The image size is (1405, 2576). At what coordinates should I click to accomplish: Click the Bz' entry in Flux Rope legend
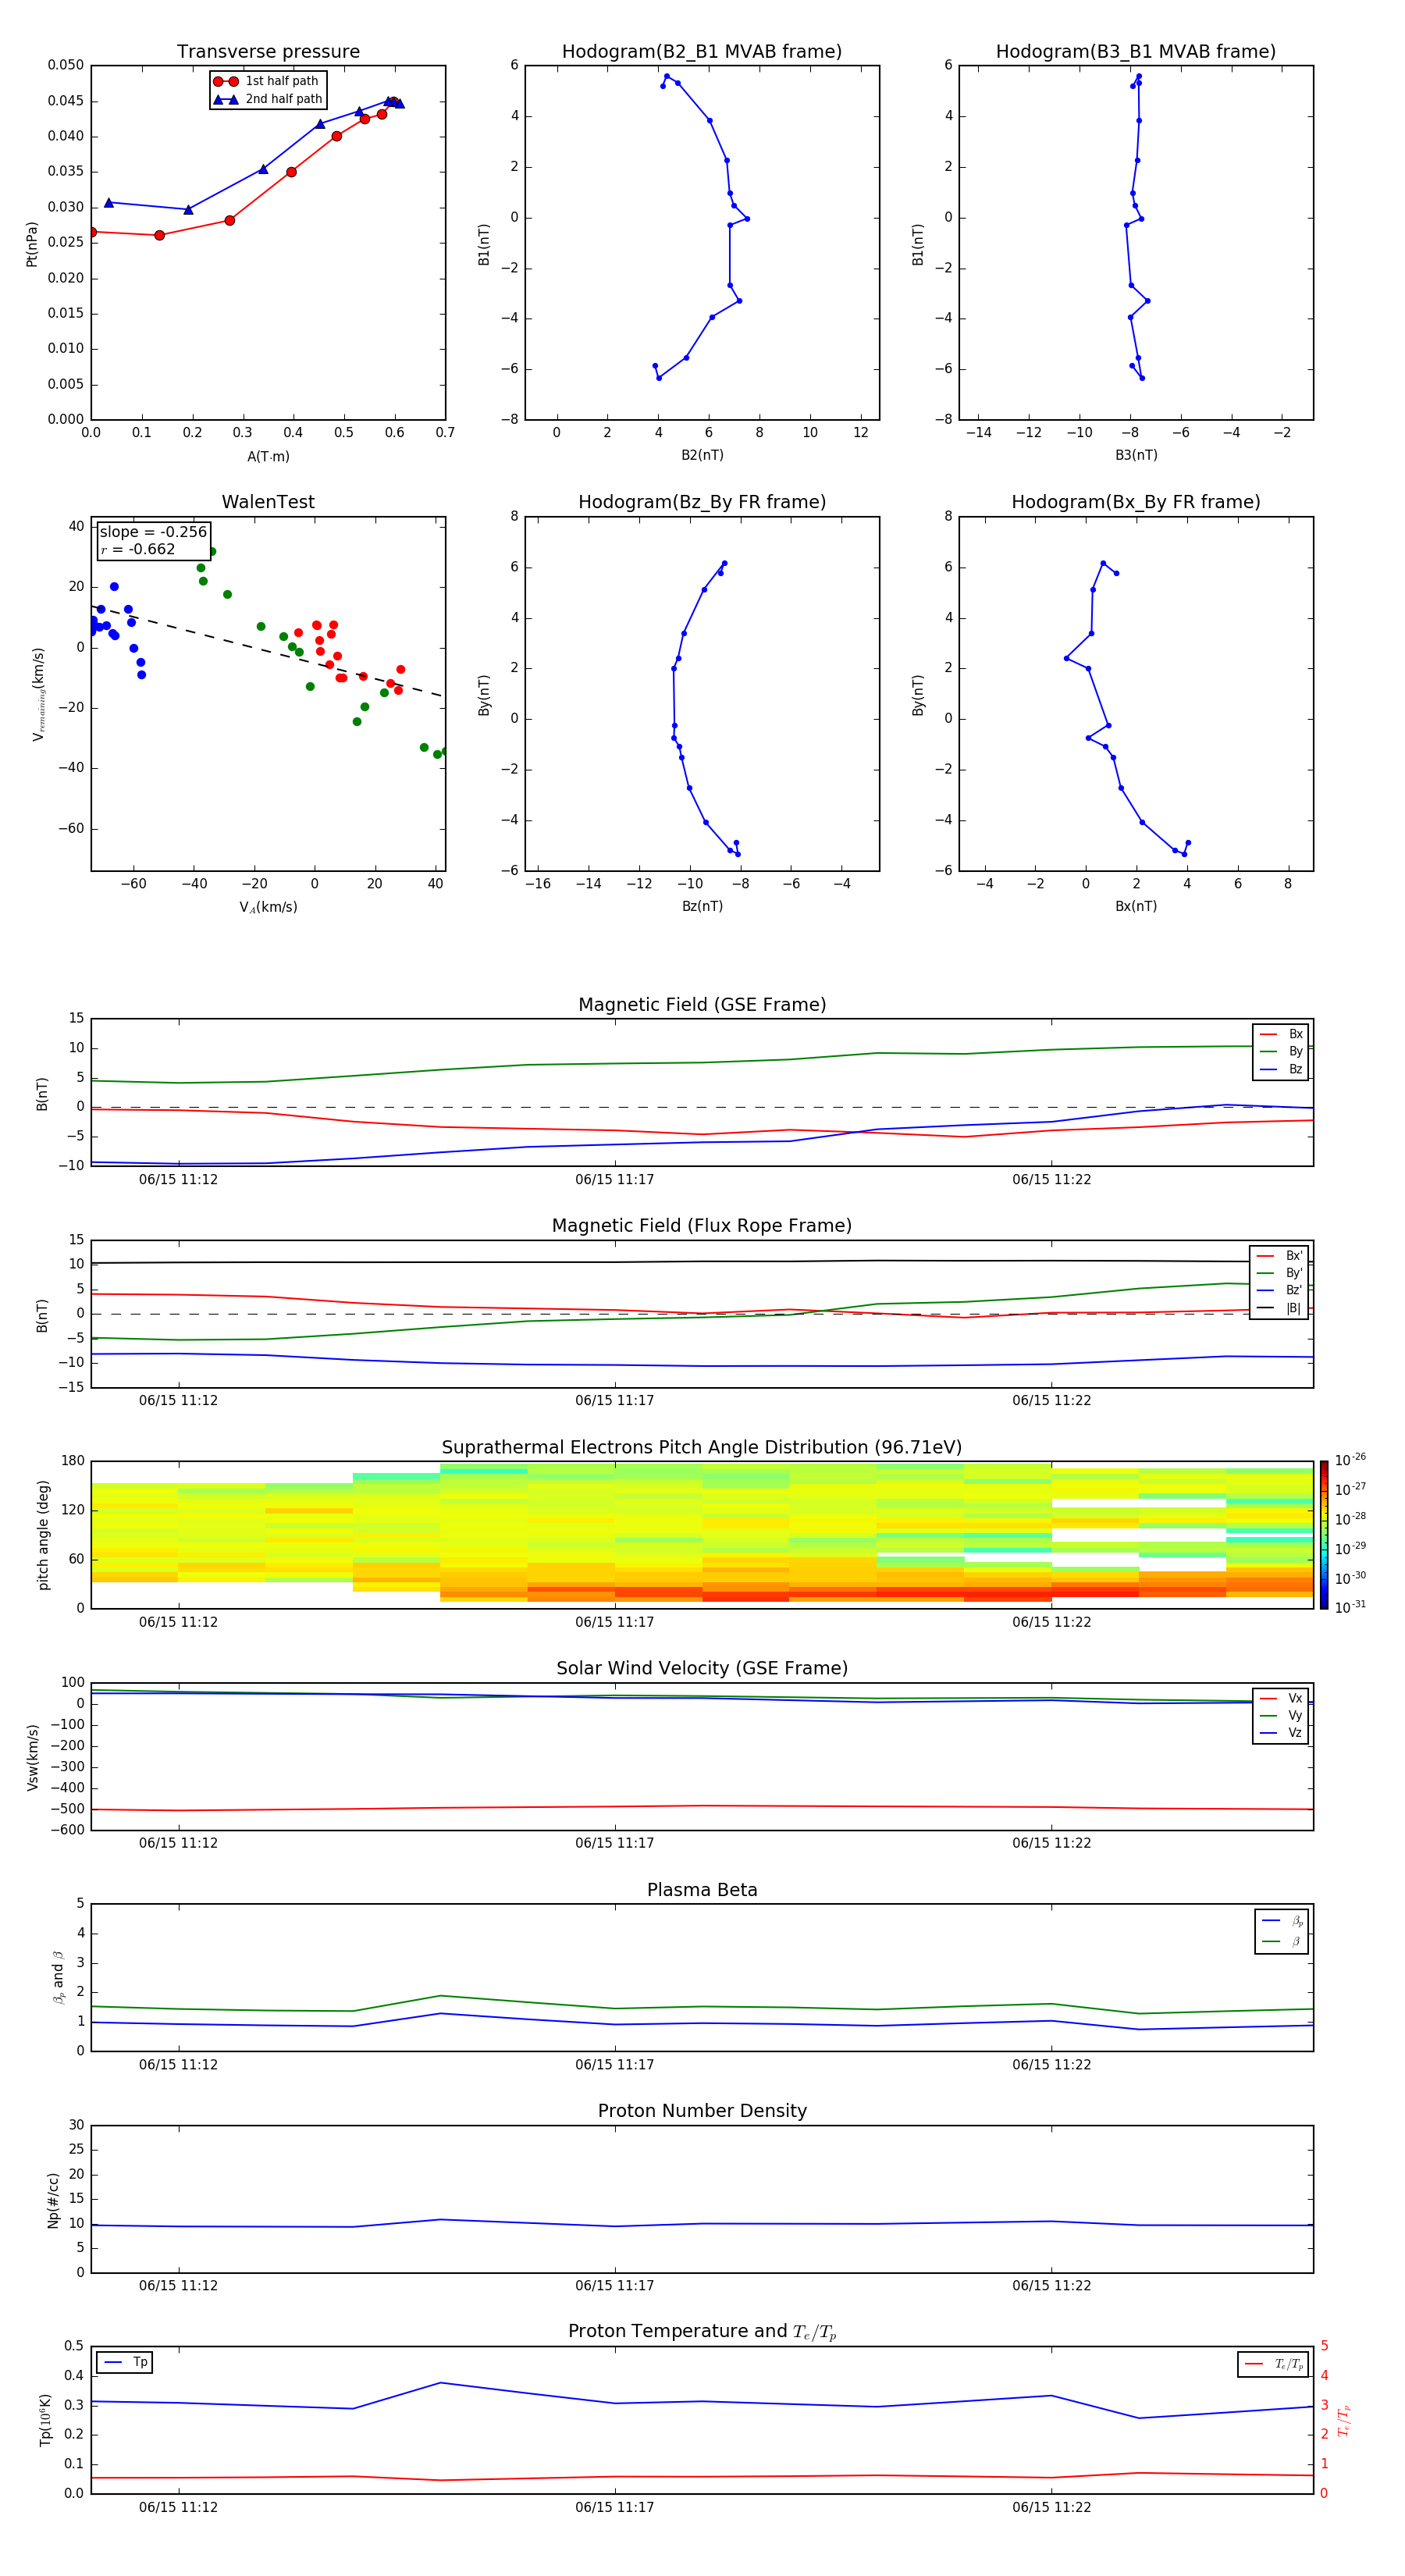click(x=1294, y=1290)
